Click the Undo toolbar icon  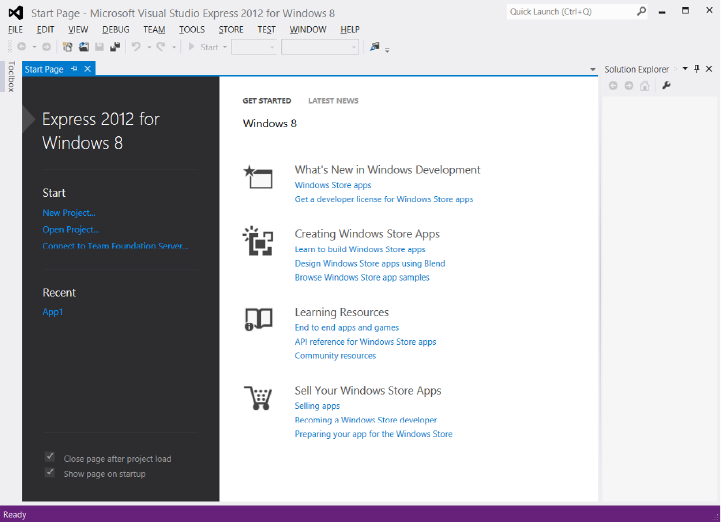tap(137, 46)
